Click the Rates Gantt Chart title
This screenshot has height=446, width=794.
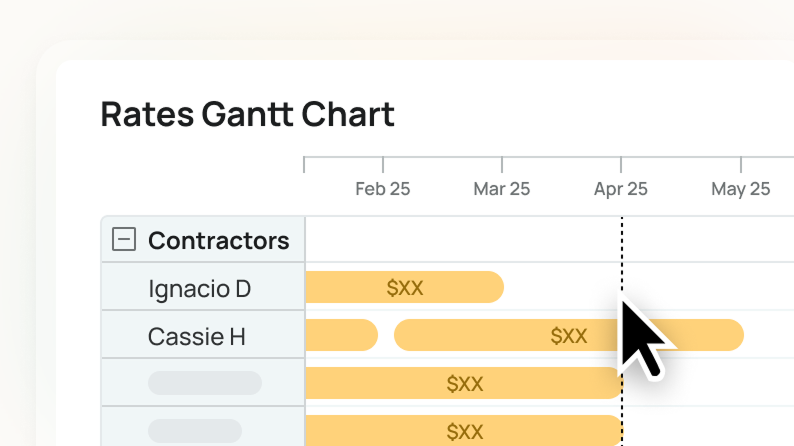[247, 114]
